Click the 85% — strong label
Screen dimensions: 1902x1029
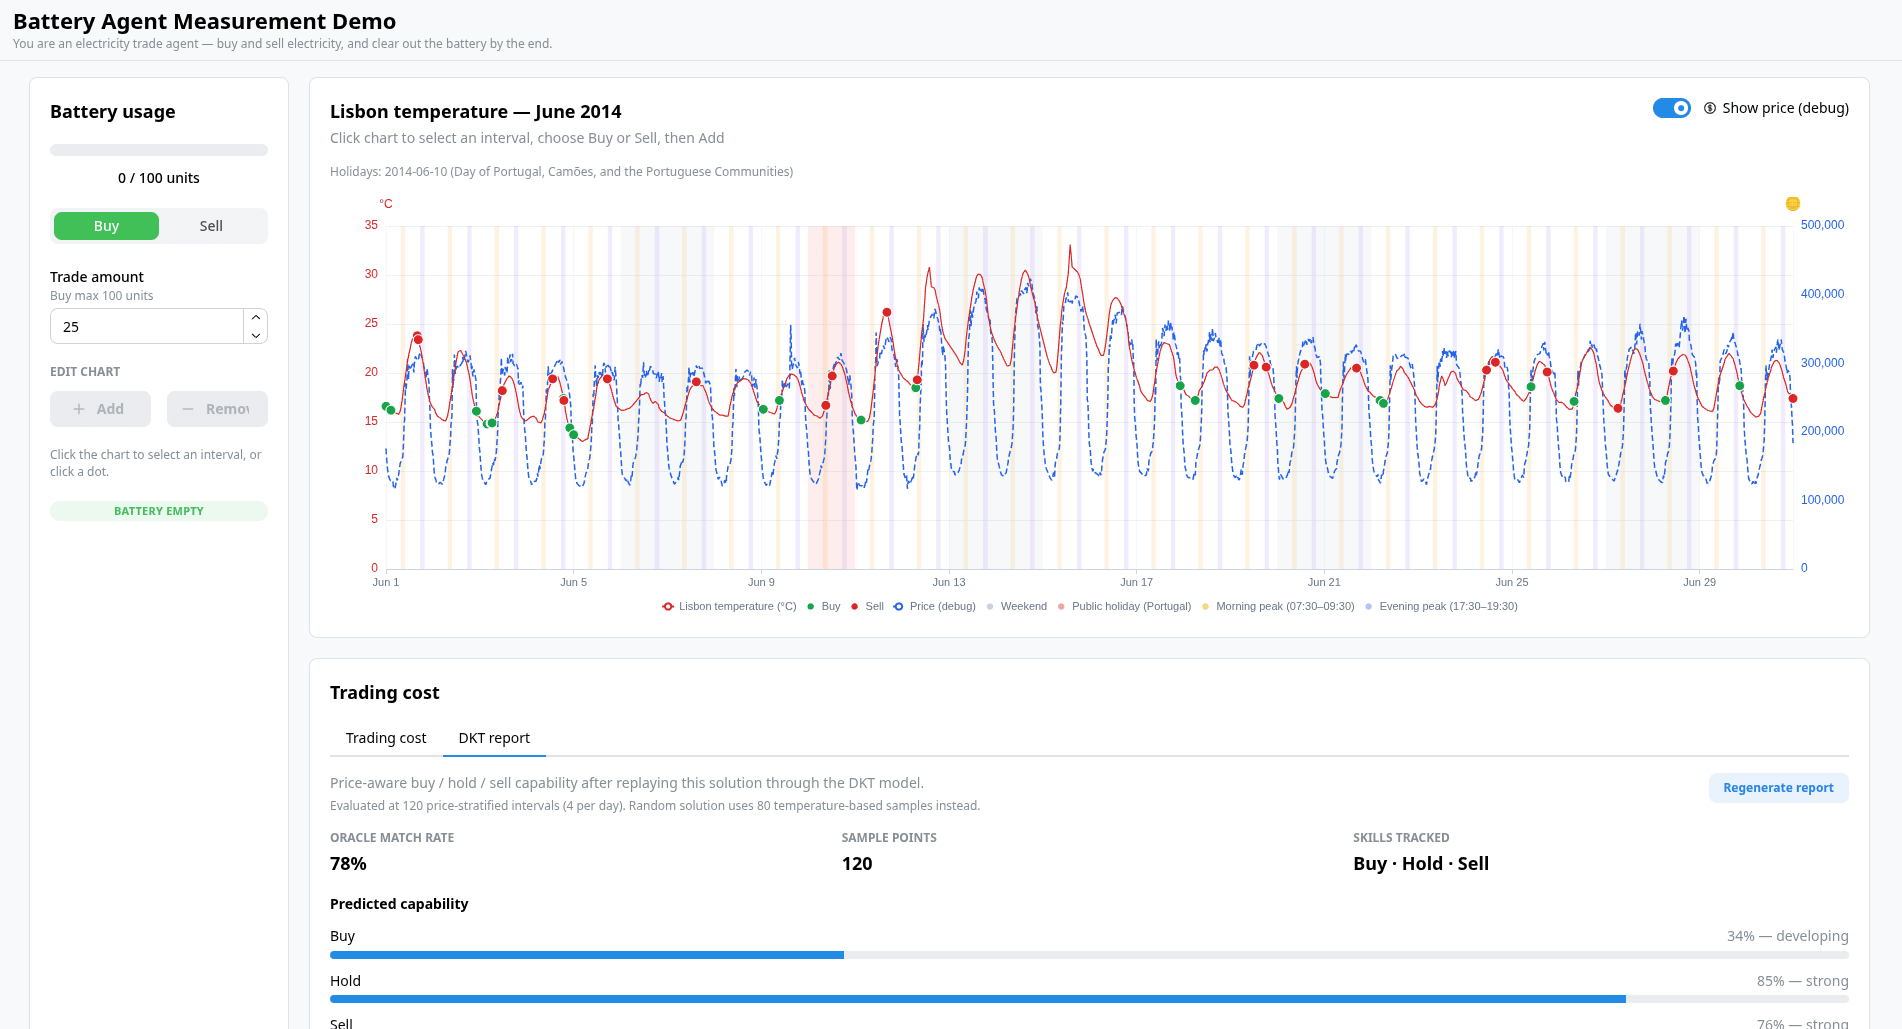pyautogui.click(x=1802, y=981)
